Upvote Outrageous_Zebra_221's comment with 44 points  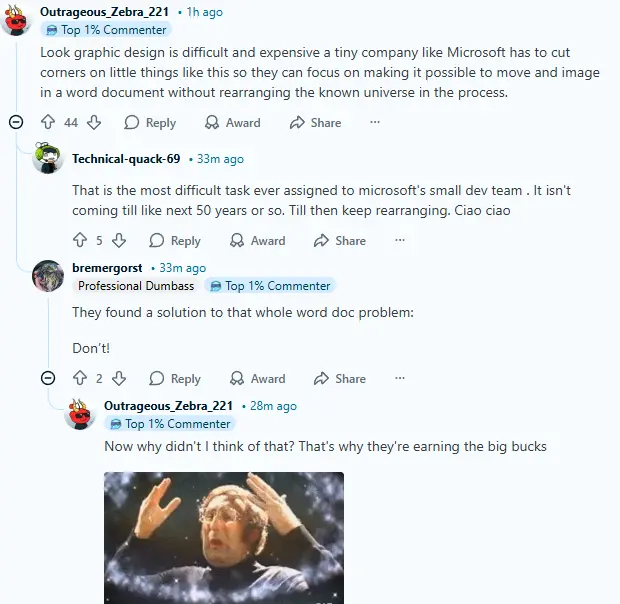tap(47, 122)
